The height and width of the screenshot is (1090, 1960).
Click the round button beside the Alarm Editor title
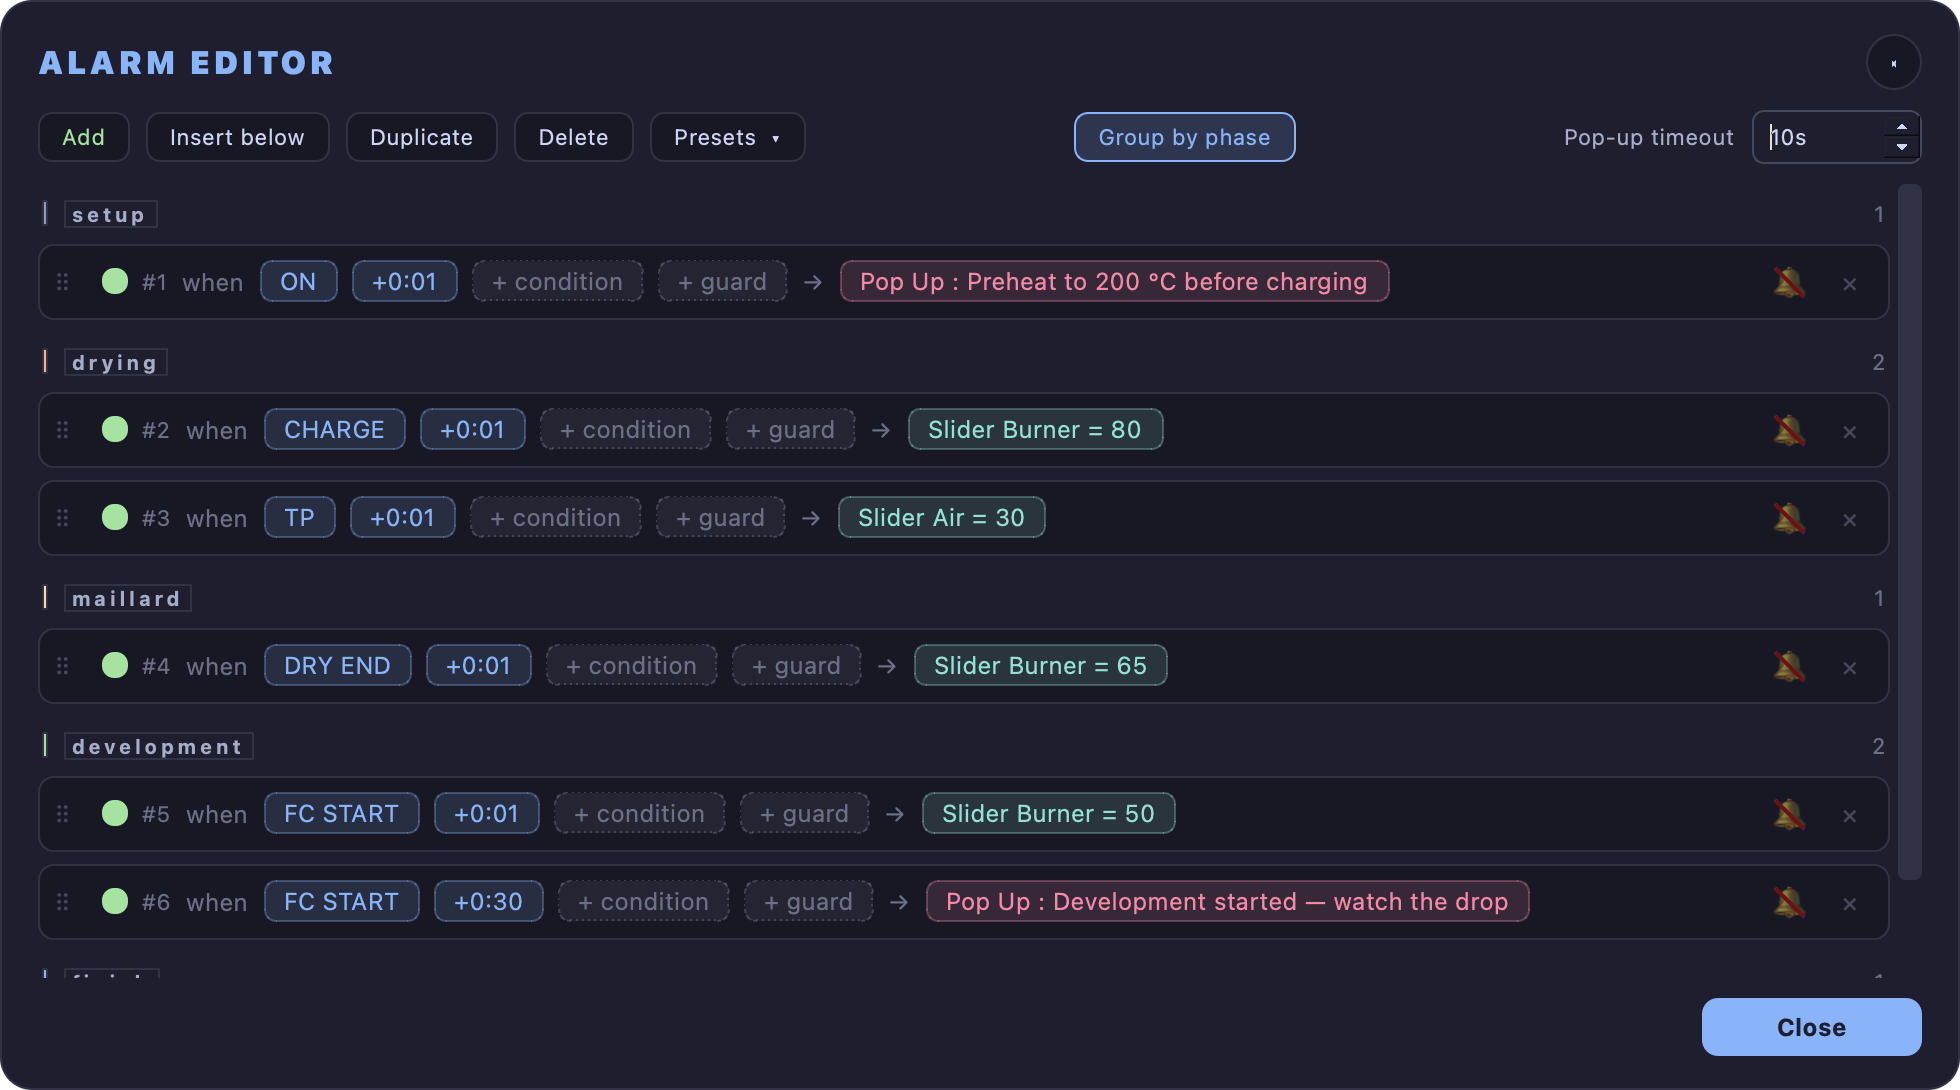tap(1894, 63)
